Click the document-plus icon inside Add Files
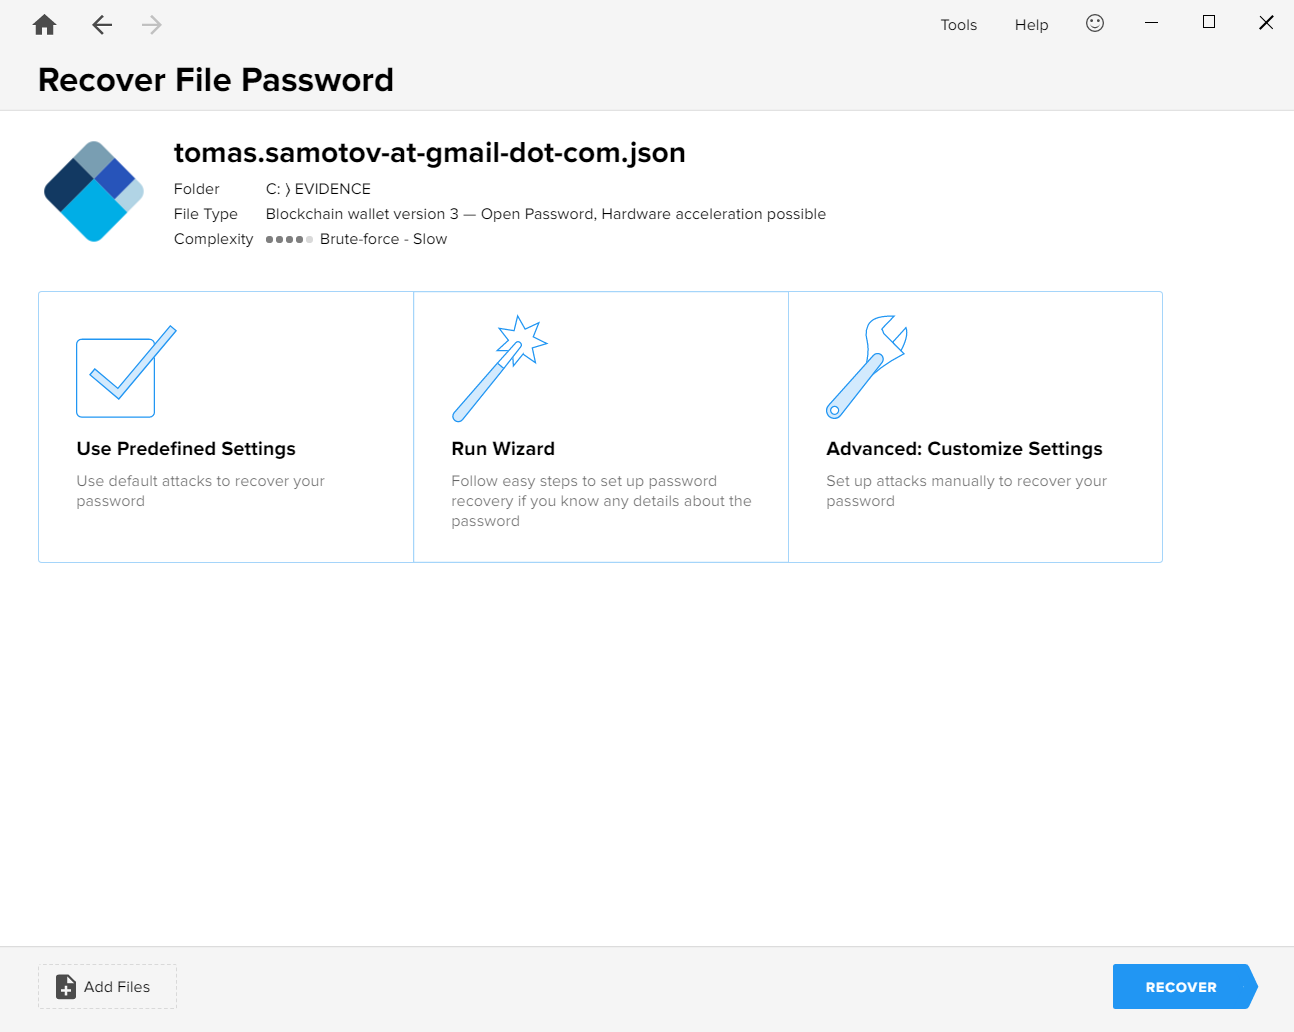This screenshot has height=1032, width=1294. point(66,986)
